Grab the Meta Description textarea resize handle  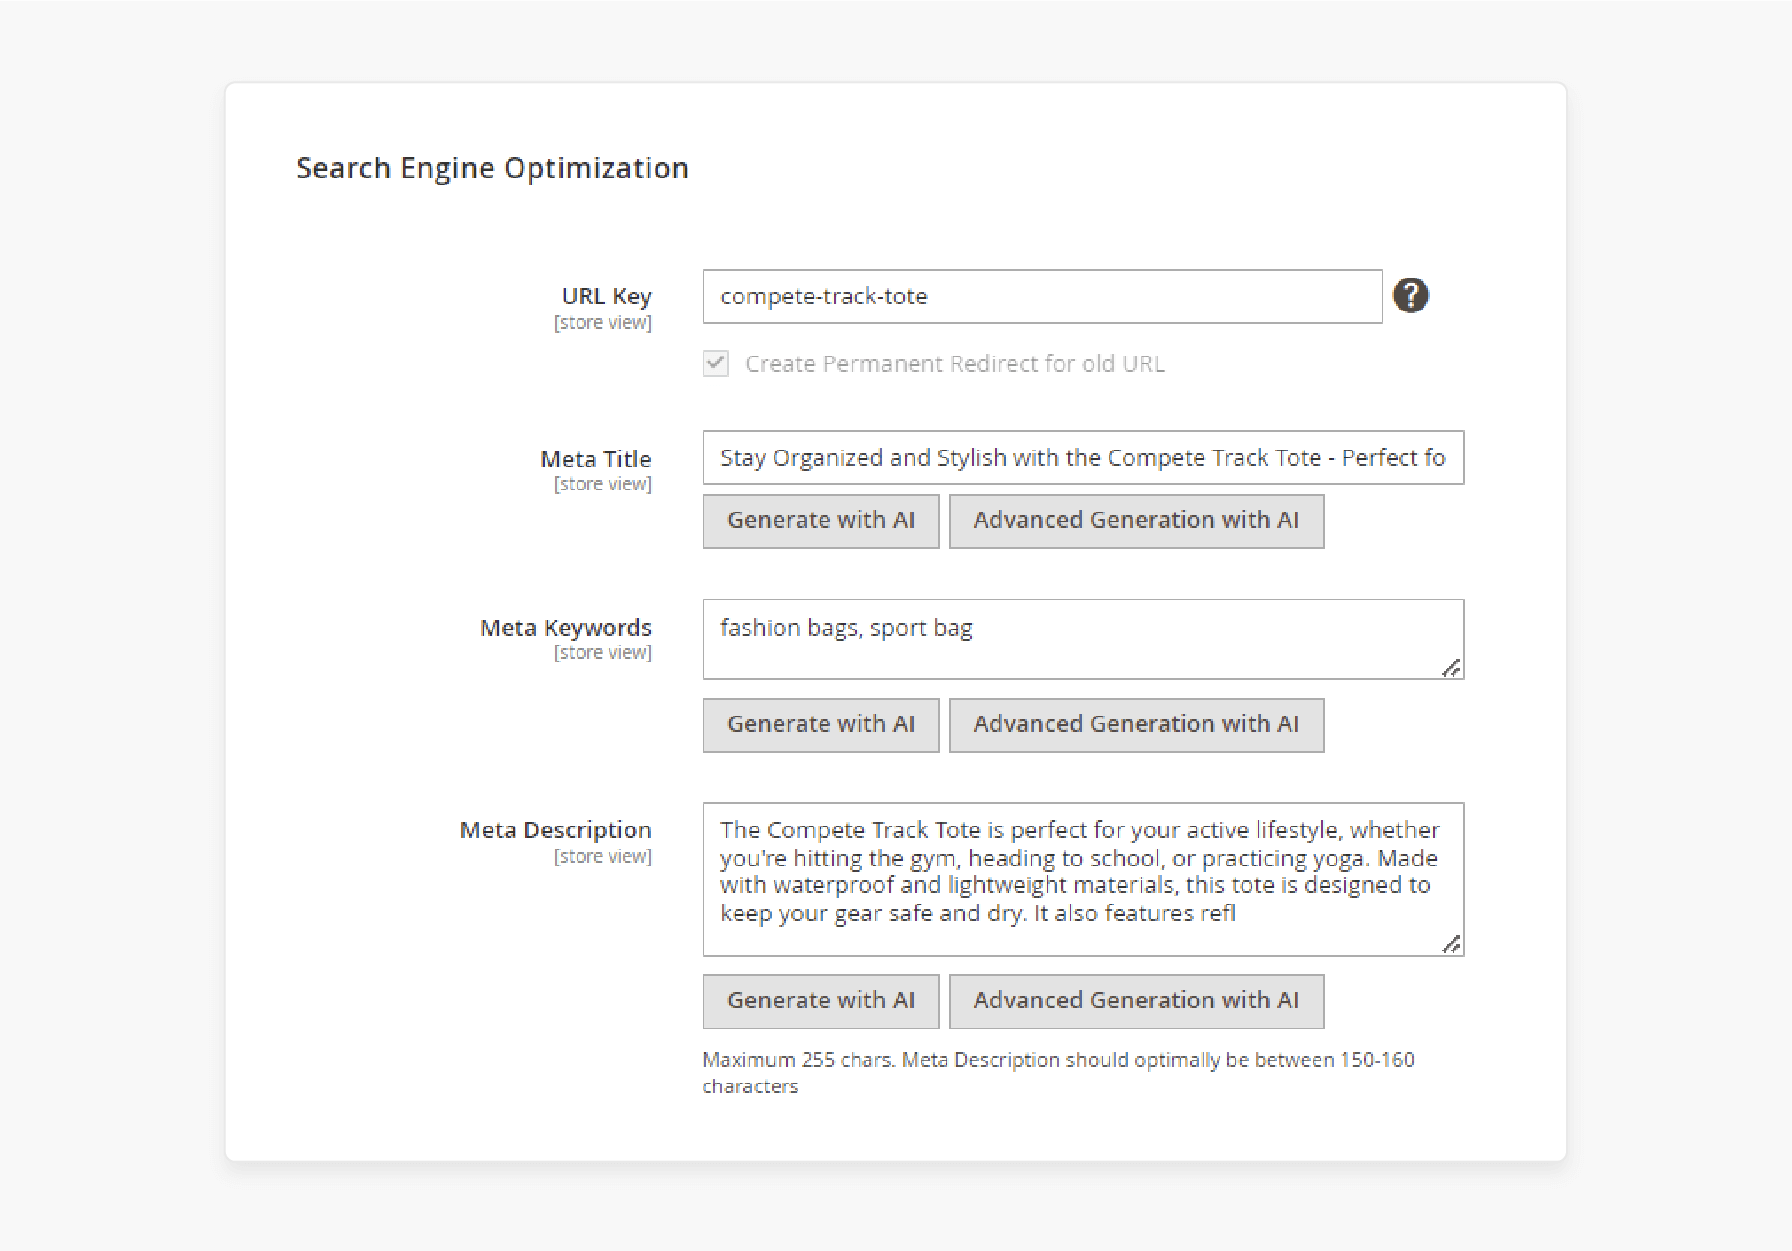coord(1452,944)
